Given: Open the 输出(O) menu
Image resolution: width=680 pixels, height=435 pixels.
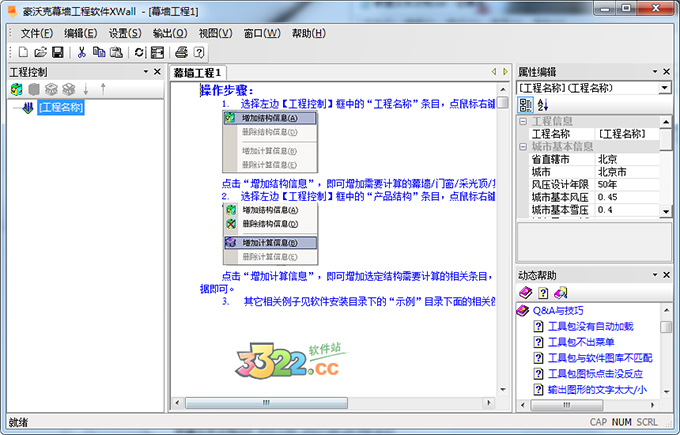Looking at the screenshot, I should 170,33.
